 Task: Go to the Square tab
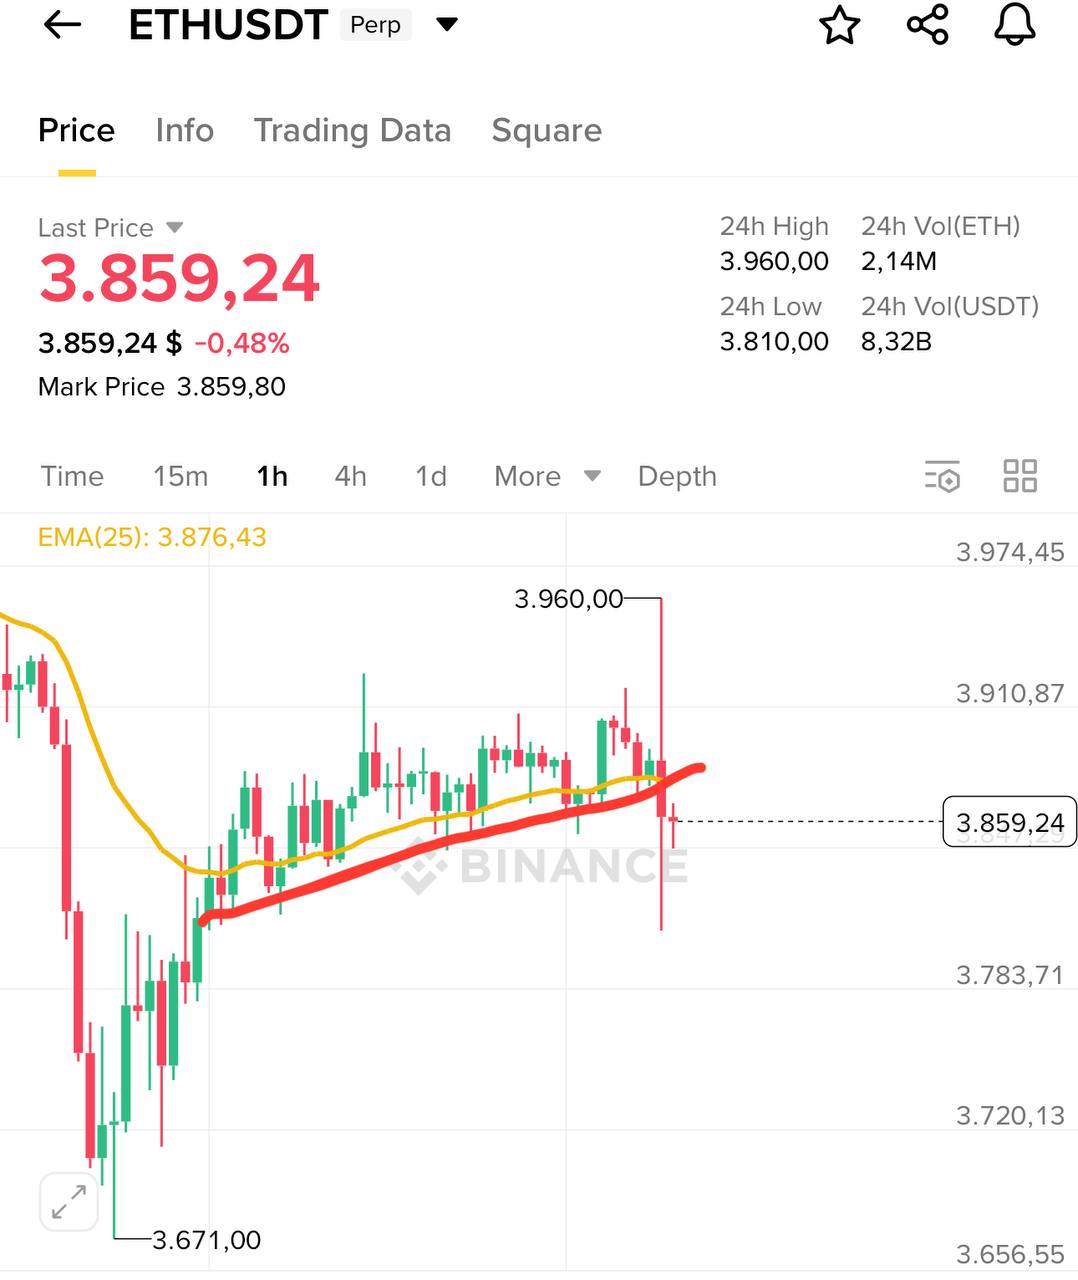[x=546, y=131]
